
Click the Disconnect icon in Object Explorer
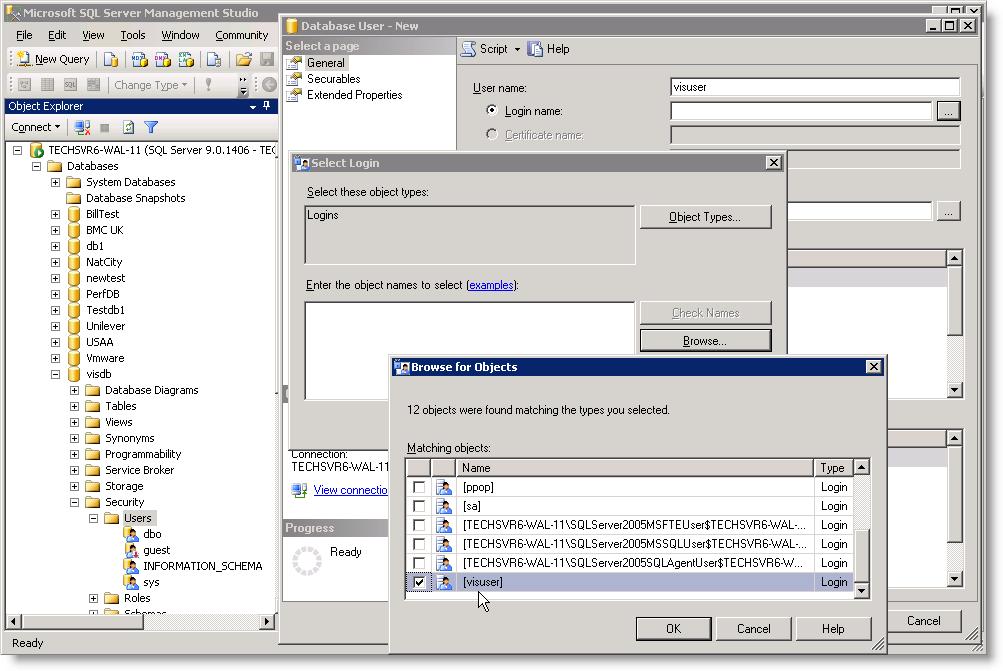coord(82,127)
